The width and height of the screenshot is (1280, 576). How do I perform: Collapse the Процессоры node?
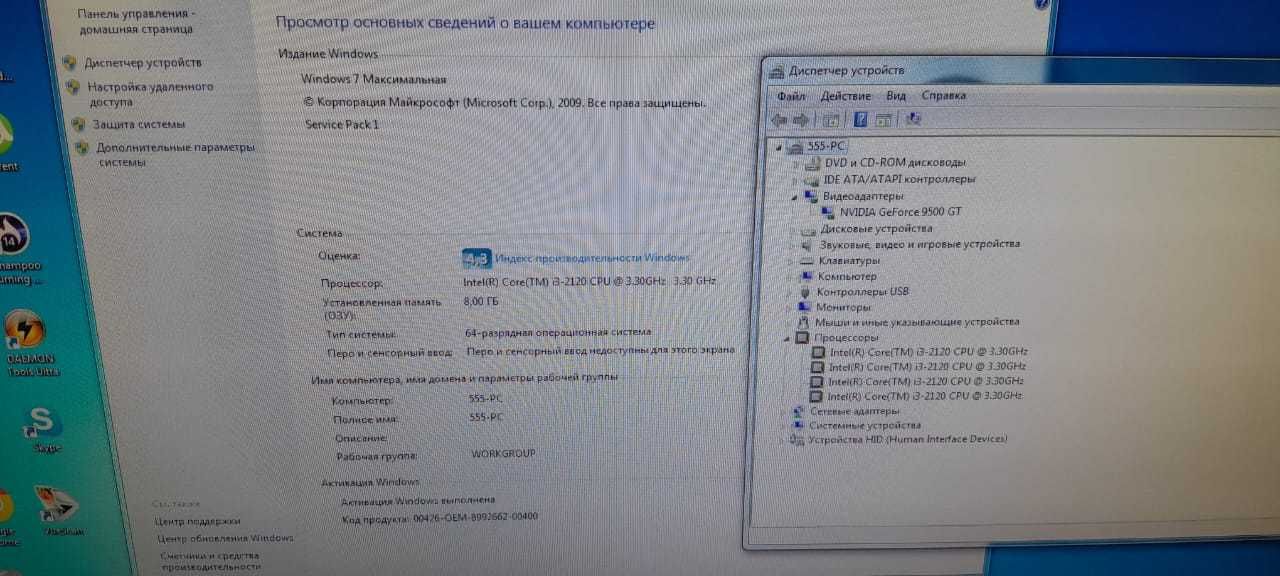787,339
